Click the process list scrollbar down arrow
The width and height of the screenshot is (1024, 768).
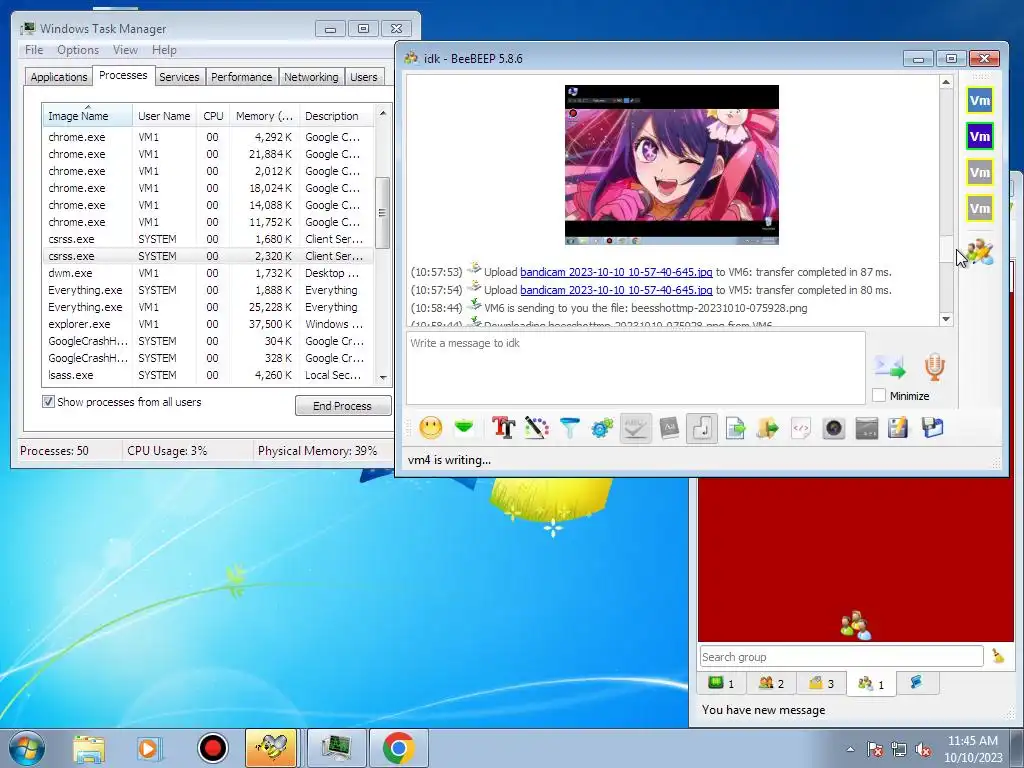(x=383, y=377)
